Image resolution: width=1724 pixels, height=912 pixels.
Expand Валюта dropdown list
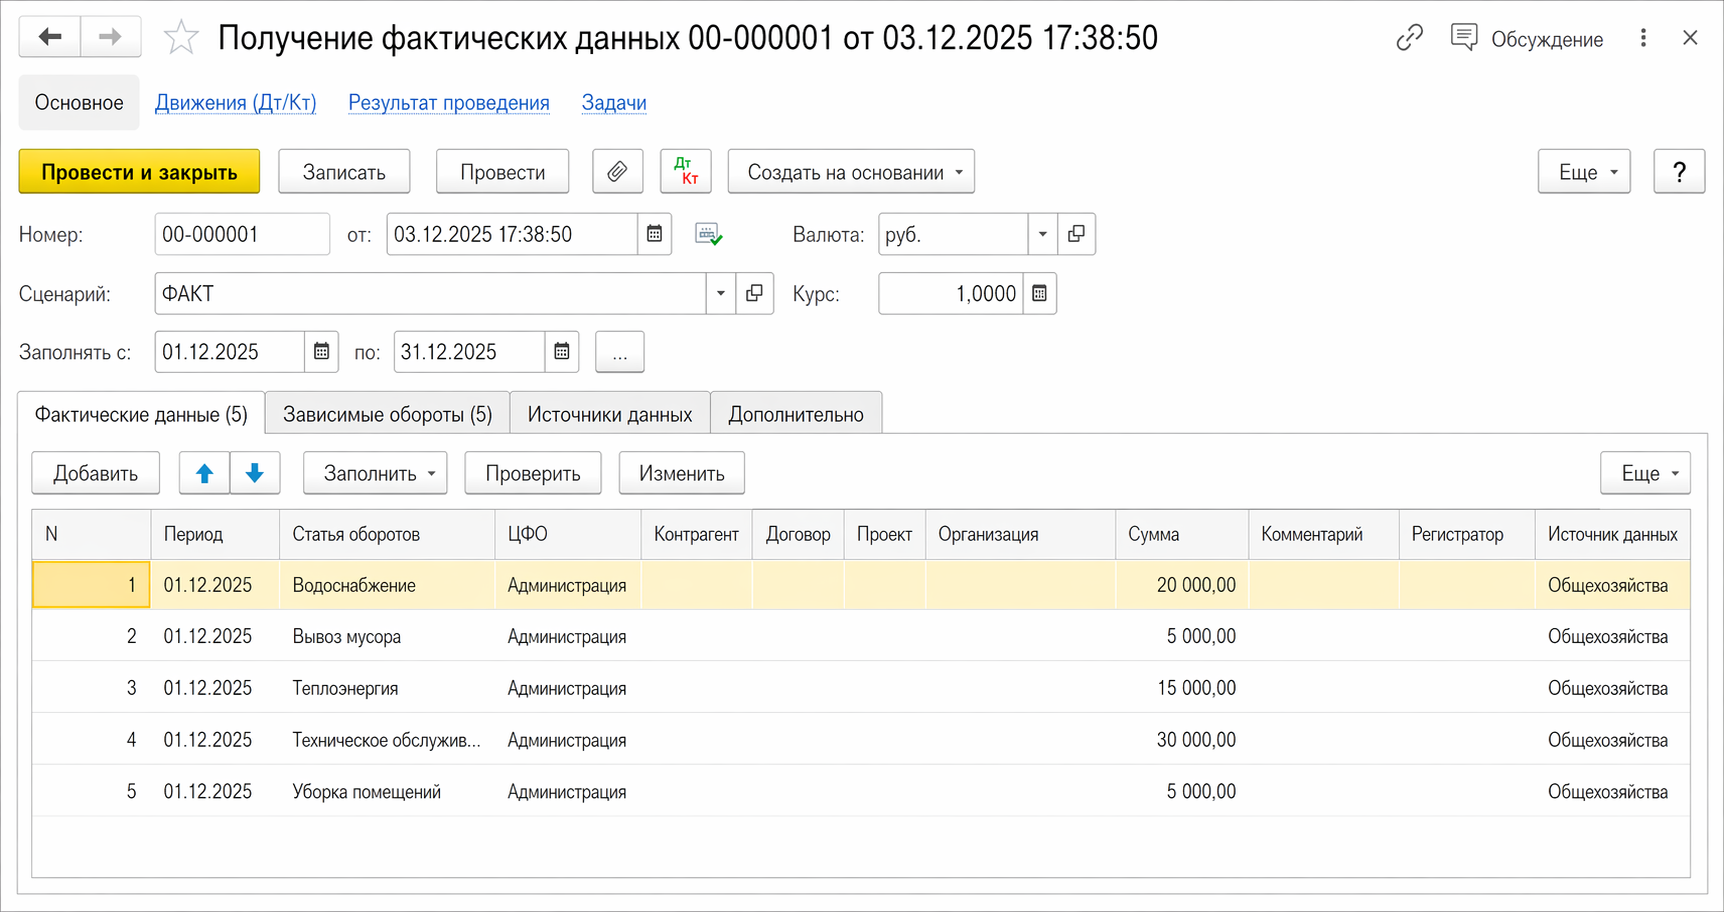click(1042, 234)
